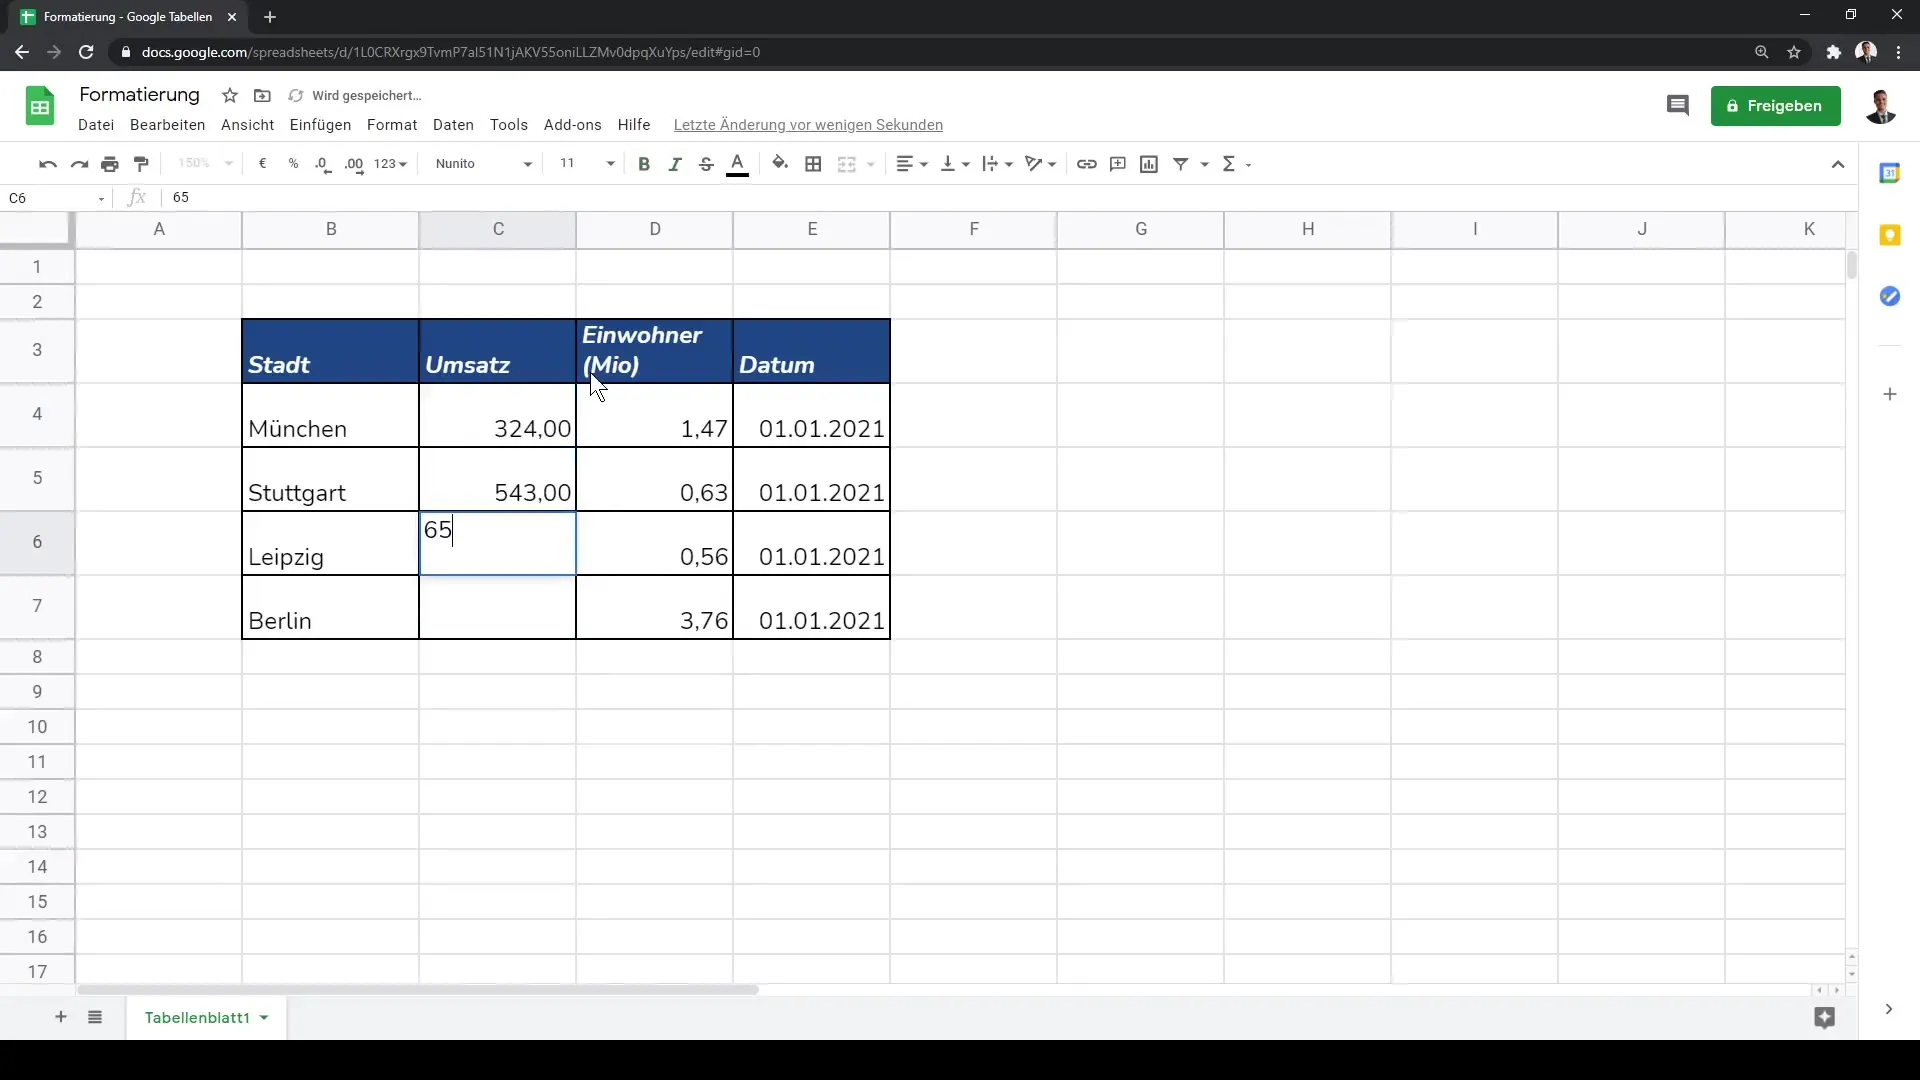Open the fill color bucket
The image size is (1920, 1080).
pos(780,164)
